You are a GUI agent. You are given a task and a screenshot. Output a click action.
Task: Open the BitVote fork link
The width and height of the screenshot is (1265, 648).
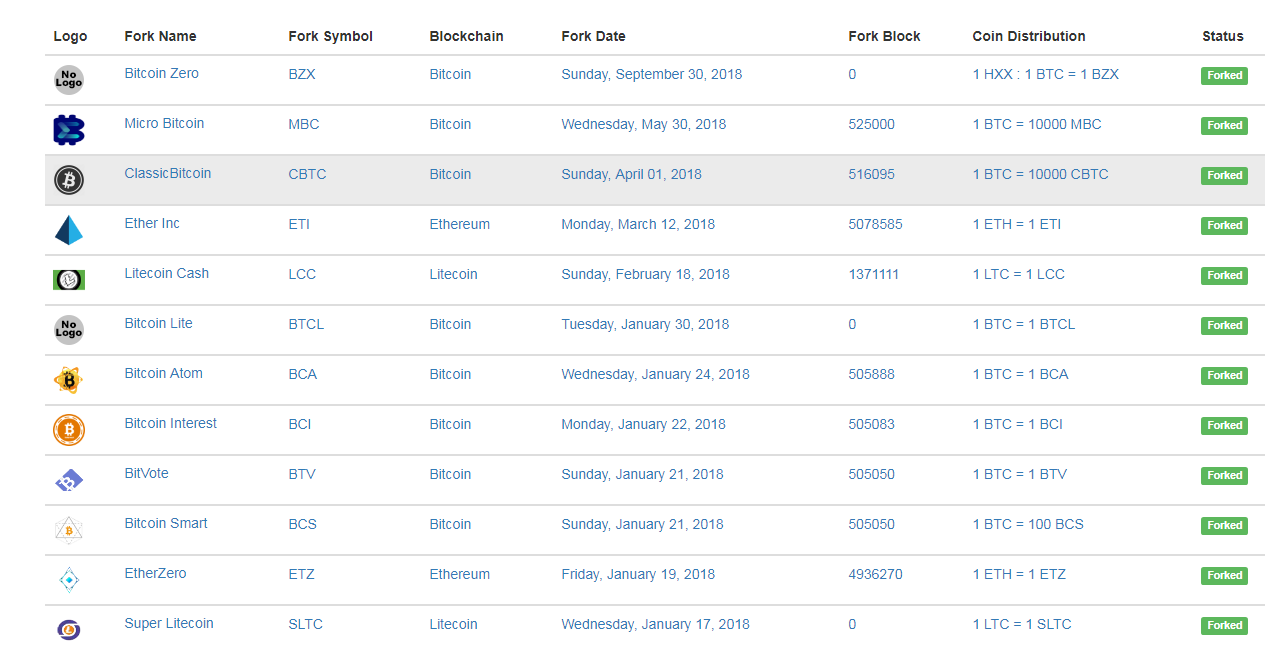tap(147, 473)
